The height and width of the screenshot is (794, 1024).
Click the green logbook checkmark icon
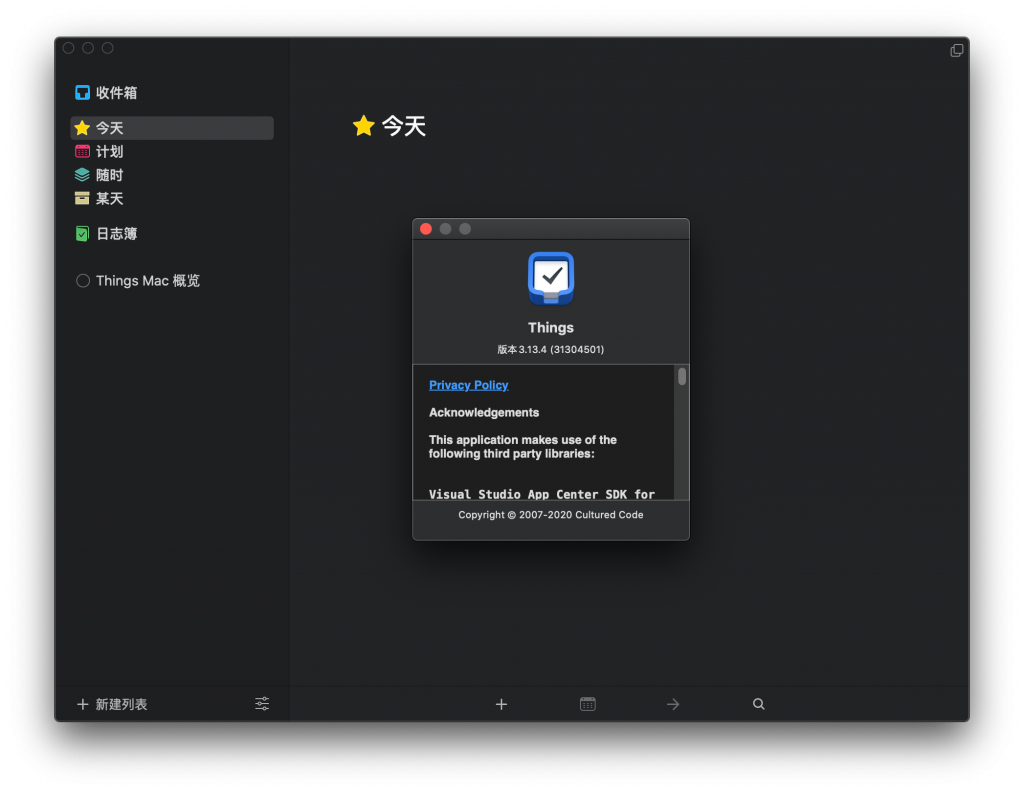click(82, 234)
